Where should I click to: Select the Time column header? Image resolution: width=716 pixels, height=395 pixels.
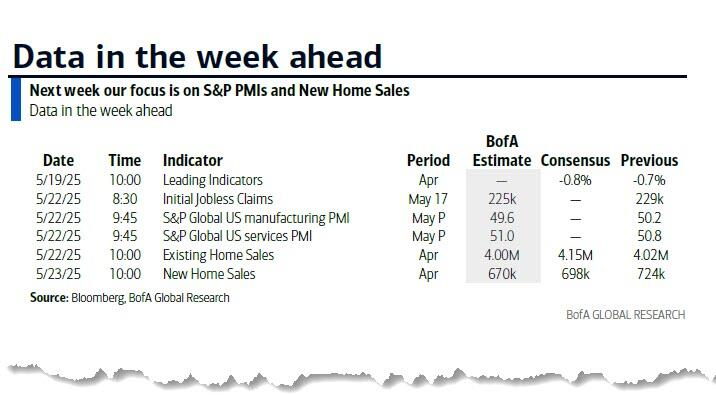click(125, 160)
